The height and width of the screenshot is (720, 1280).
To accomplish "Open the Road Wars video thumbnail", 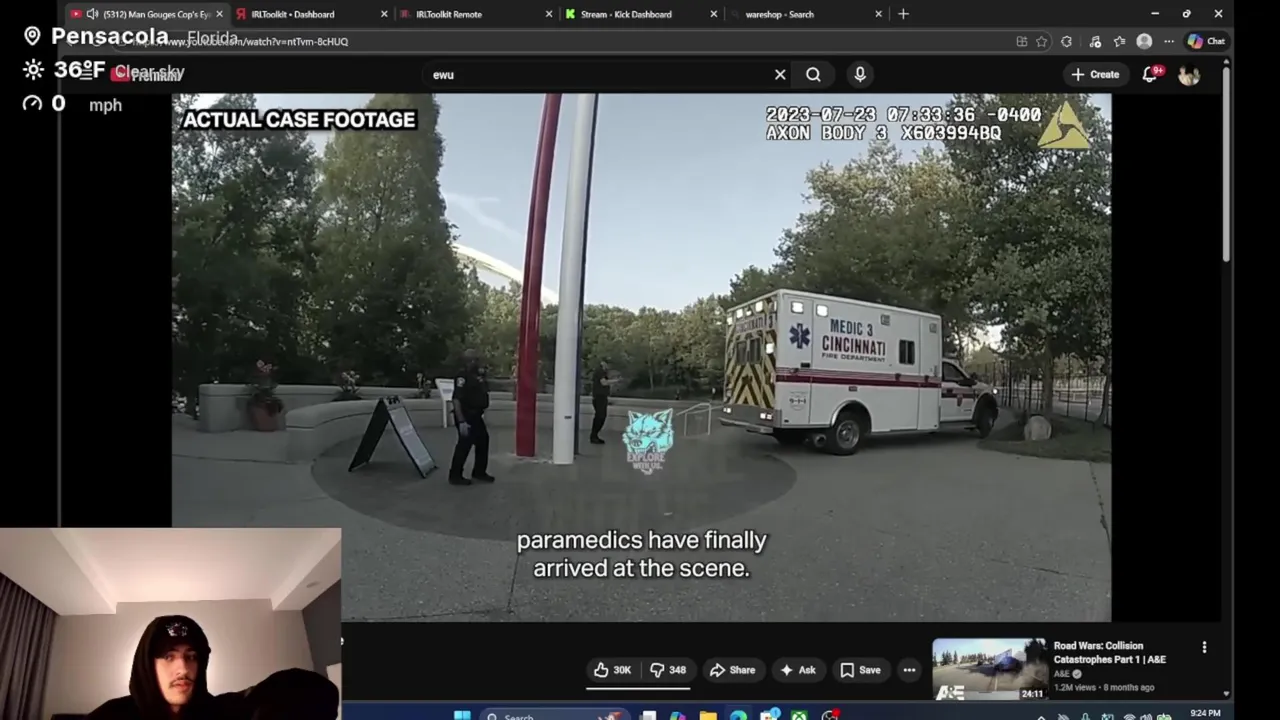I will tap(989, 668).
